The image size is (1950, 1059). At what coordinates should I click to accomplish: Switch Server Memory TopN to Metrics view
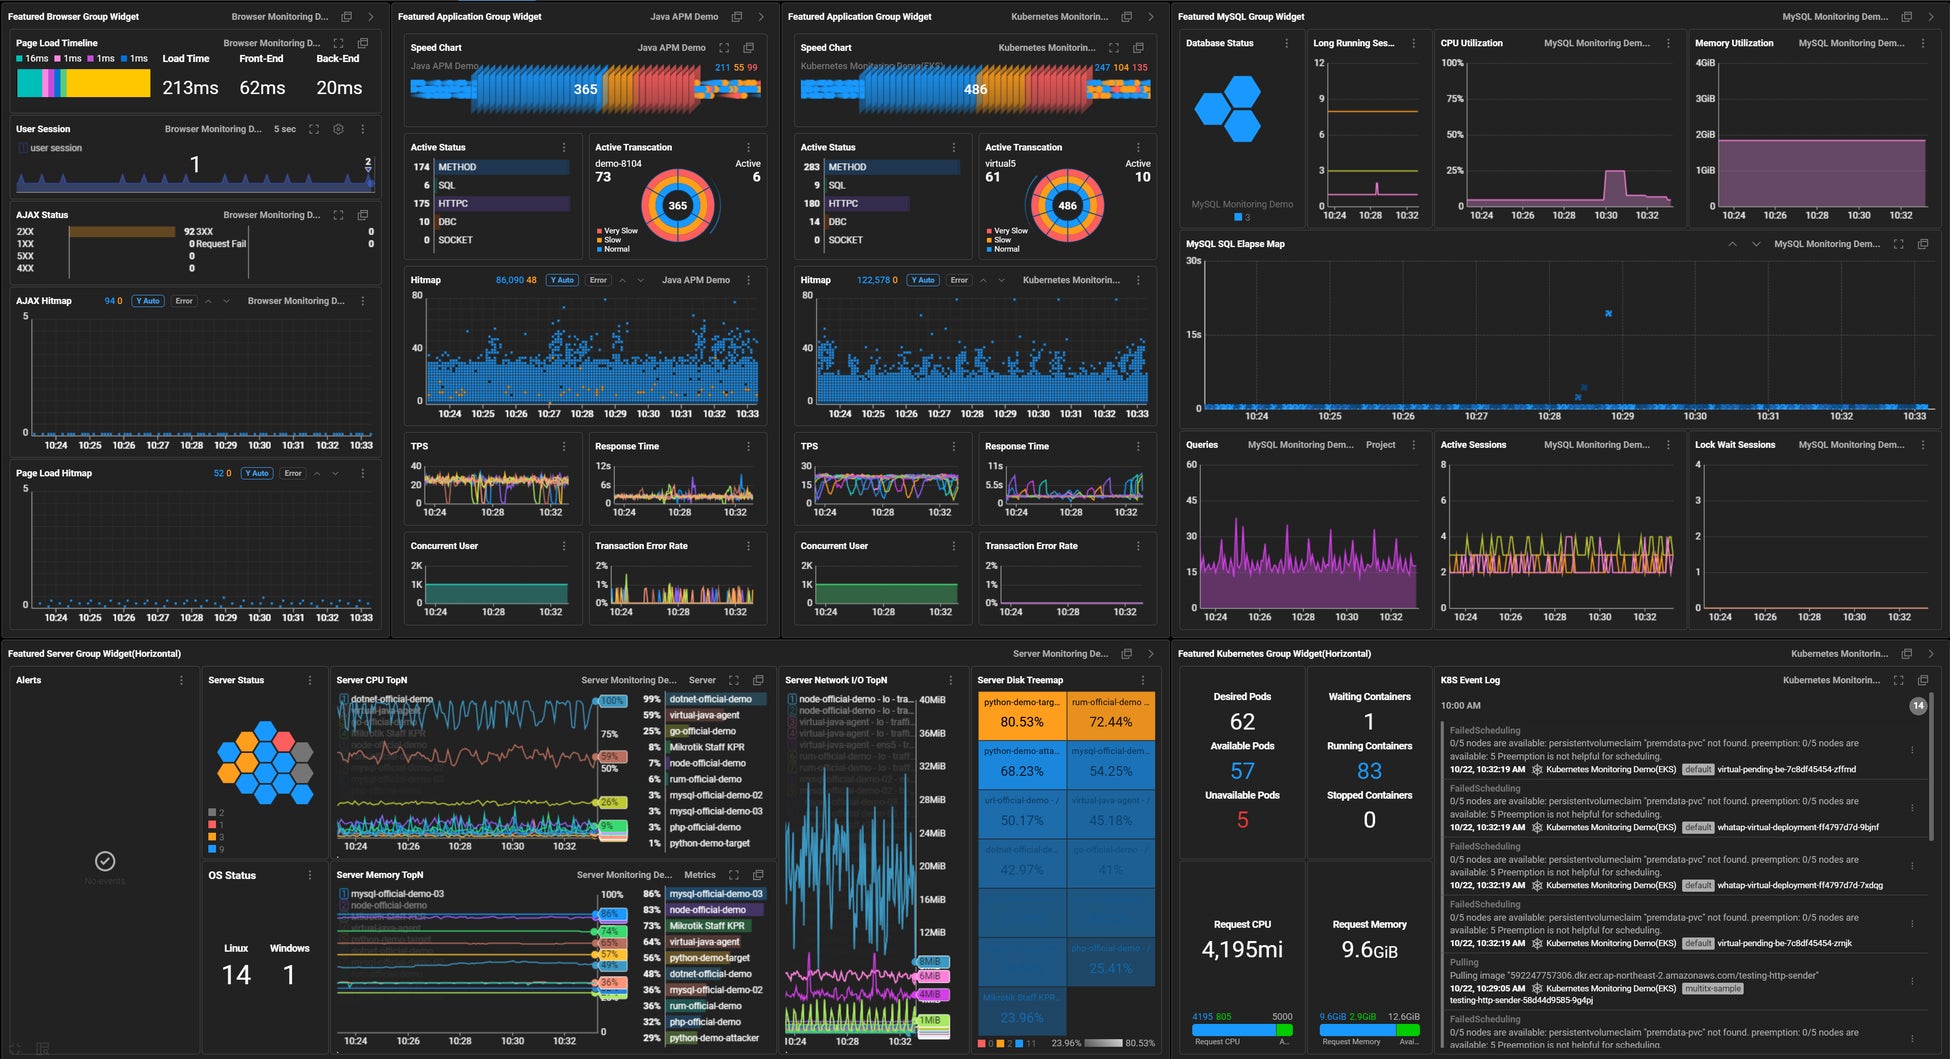(x=700, y=875)
